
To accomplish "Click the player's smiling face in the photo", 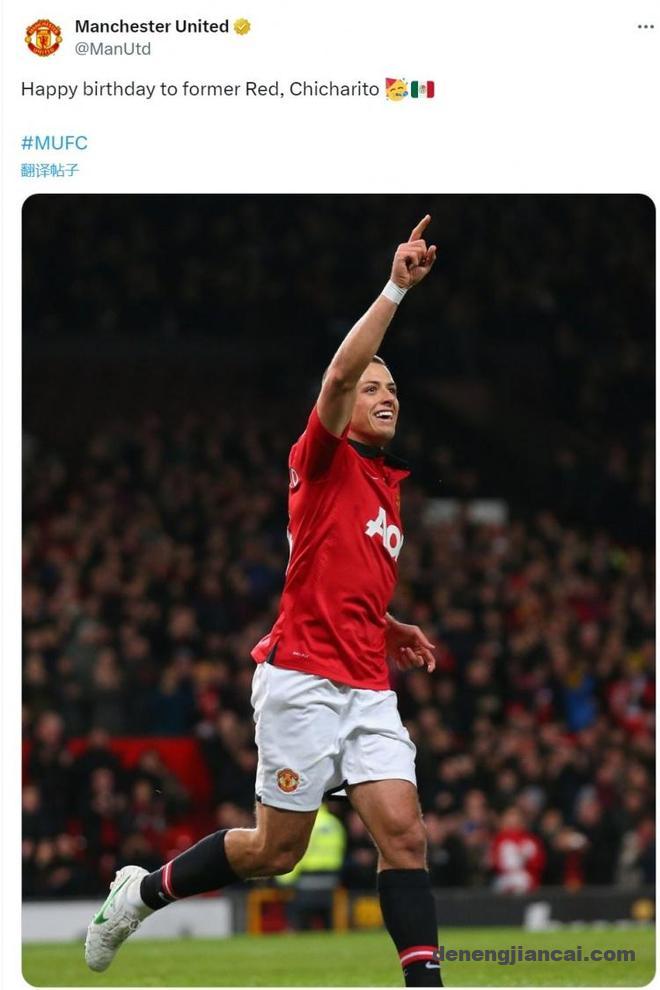I will 372,403.
